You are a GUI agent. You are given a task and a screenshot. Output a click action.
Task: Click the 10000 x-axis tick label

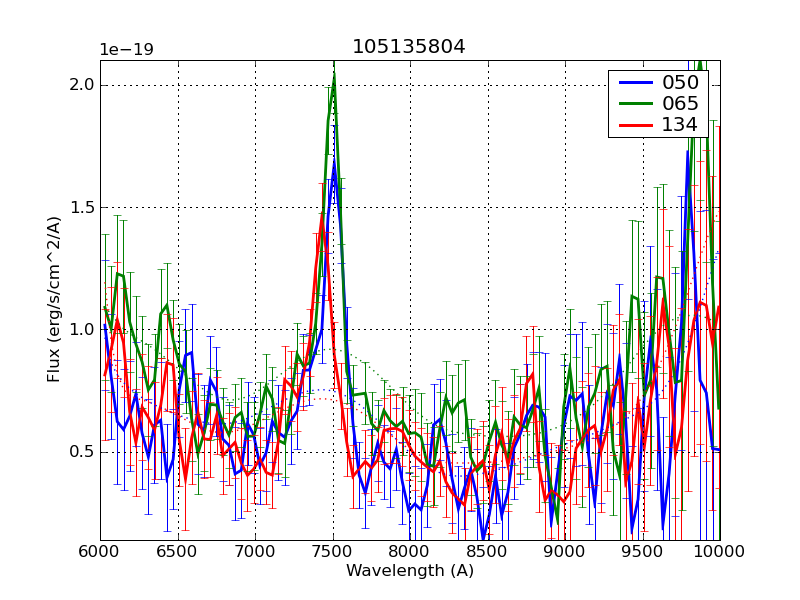click(718, 552)
